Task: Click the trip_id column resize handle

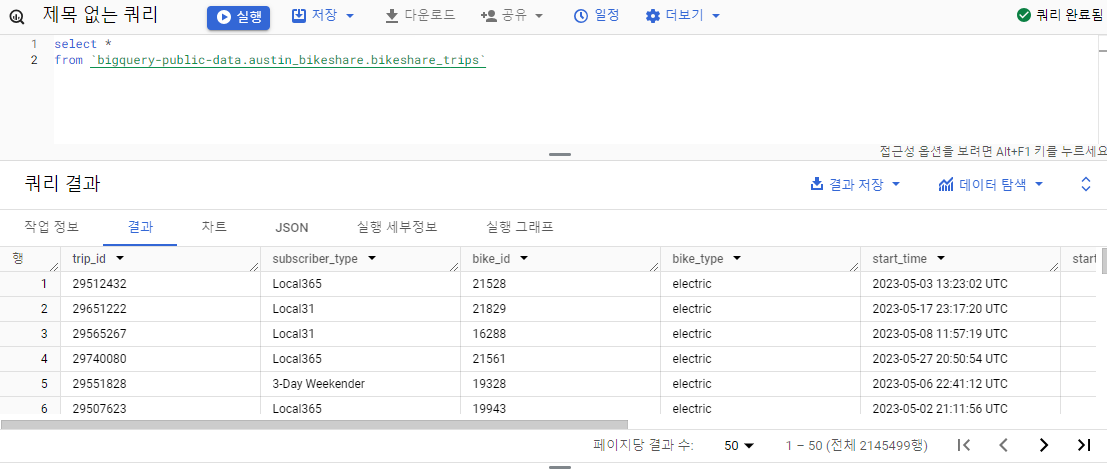Action: [255, 267]
